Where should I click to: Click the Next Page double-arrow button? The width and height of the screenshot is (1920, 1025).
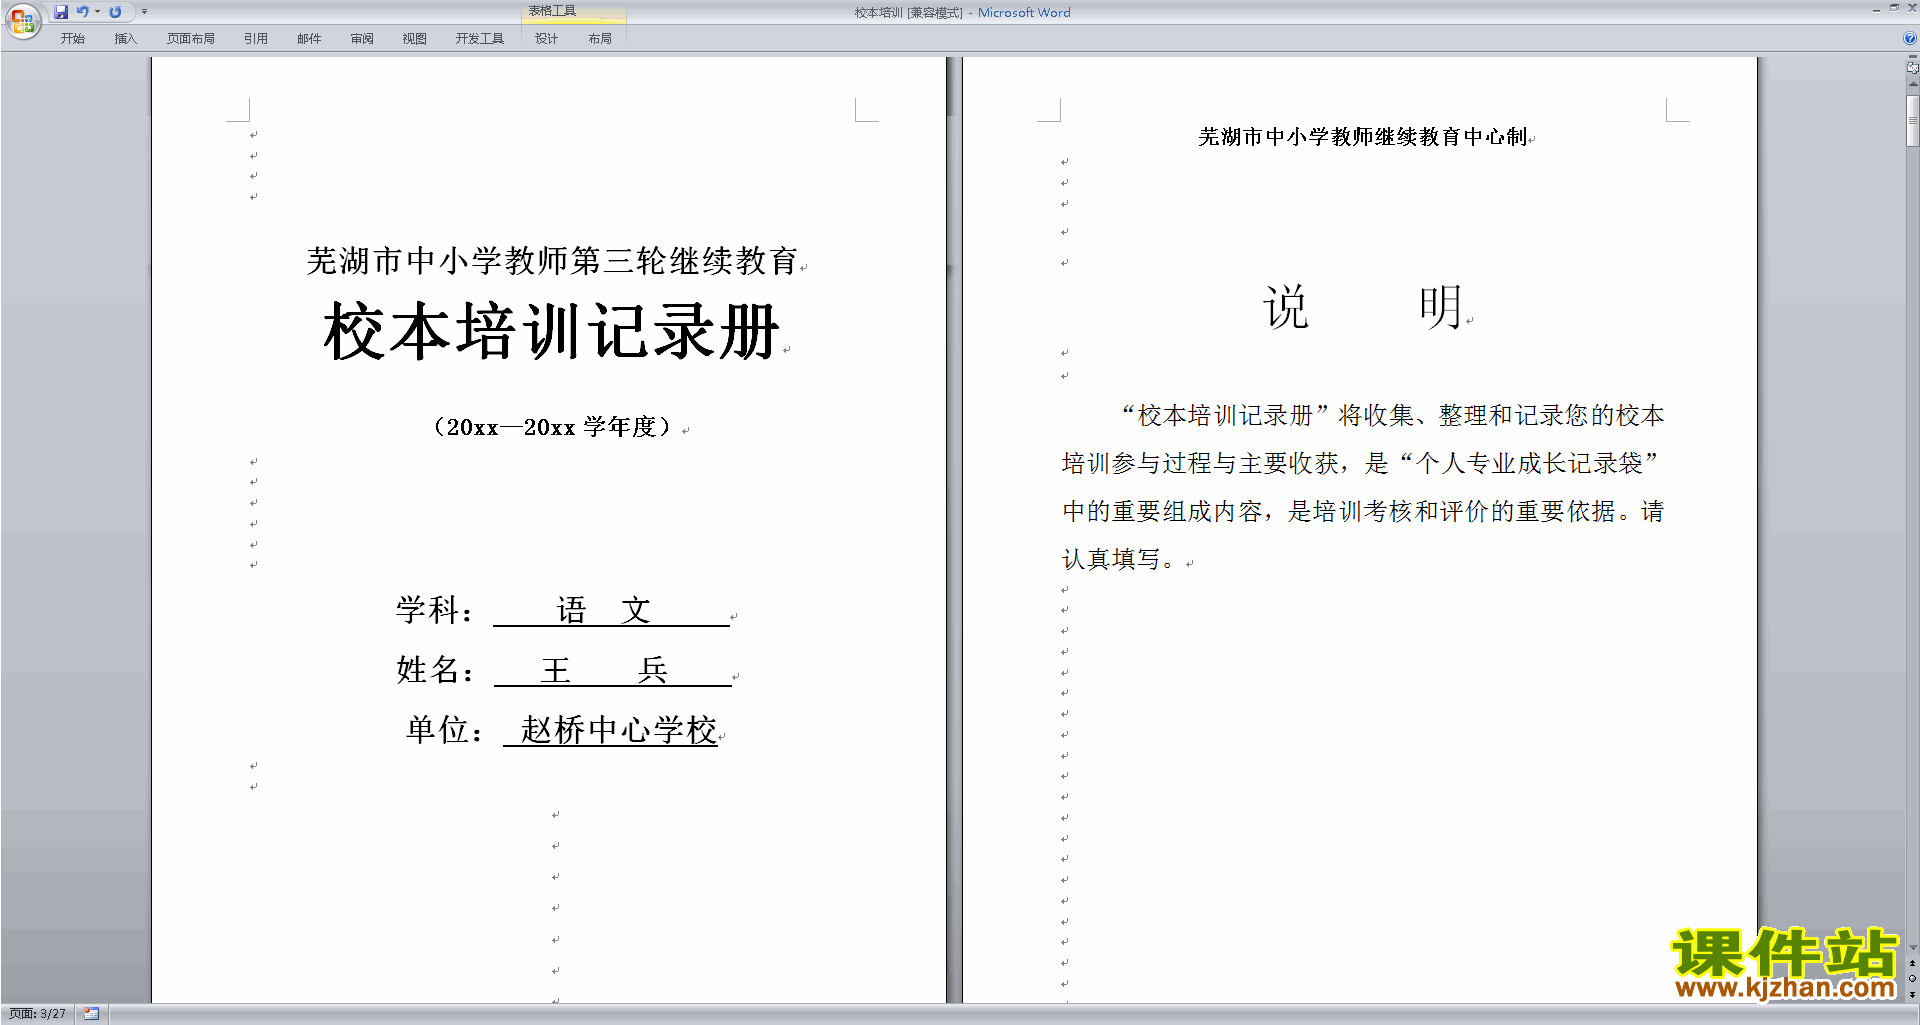point(1912,994)
